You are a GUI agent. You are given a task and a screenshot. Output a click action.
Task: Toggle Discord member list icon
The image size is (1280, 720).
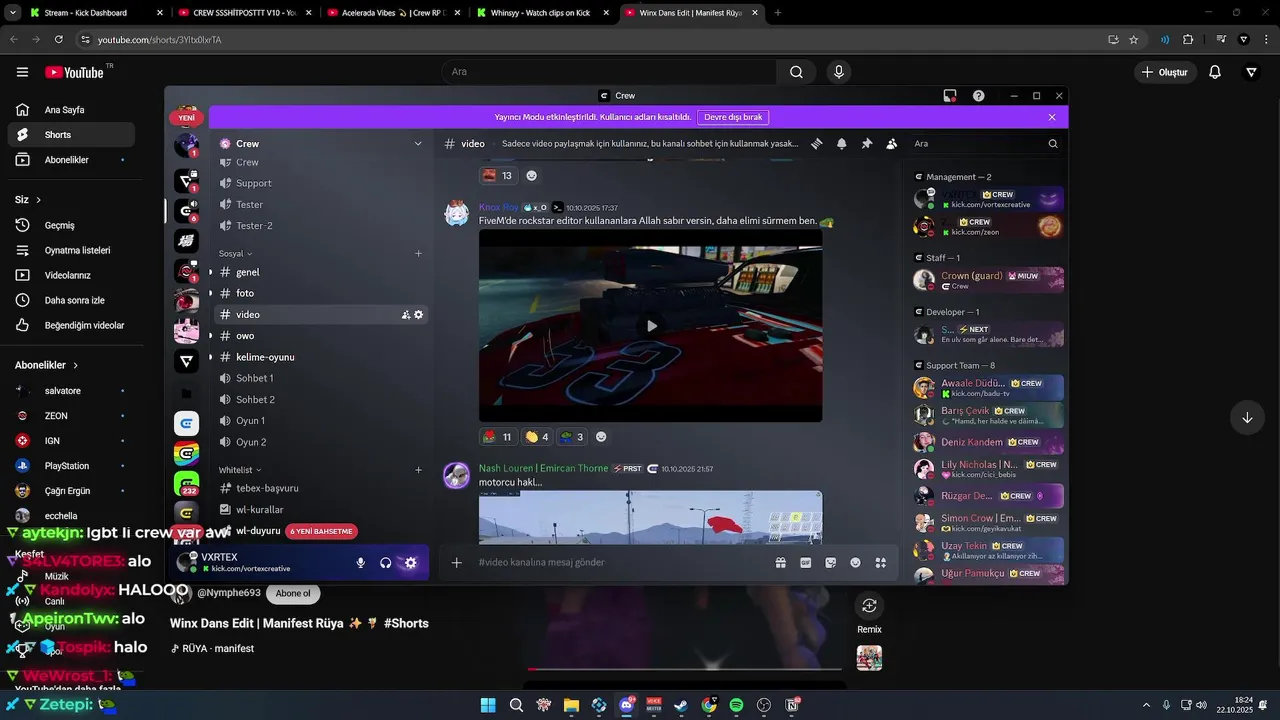(x=892, y=144)
